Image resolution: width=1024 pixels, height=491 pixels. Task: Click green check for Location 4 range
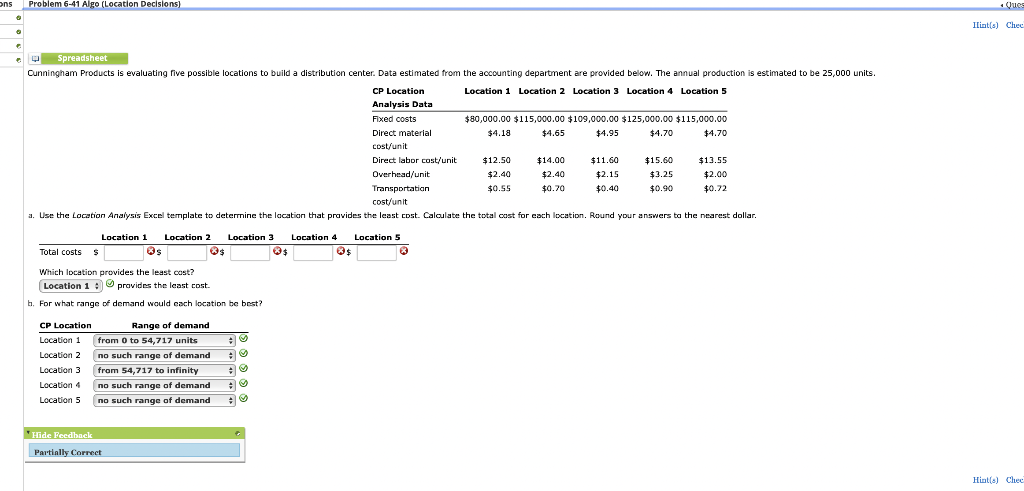[244, 384]
